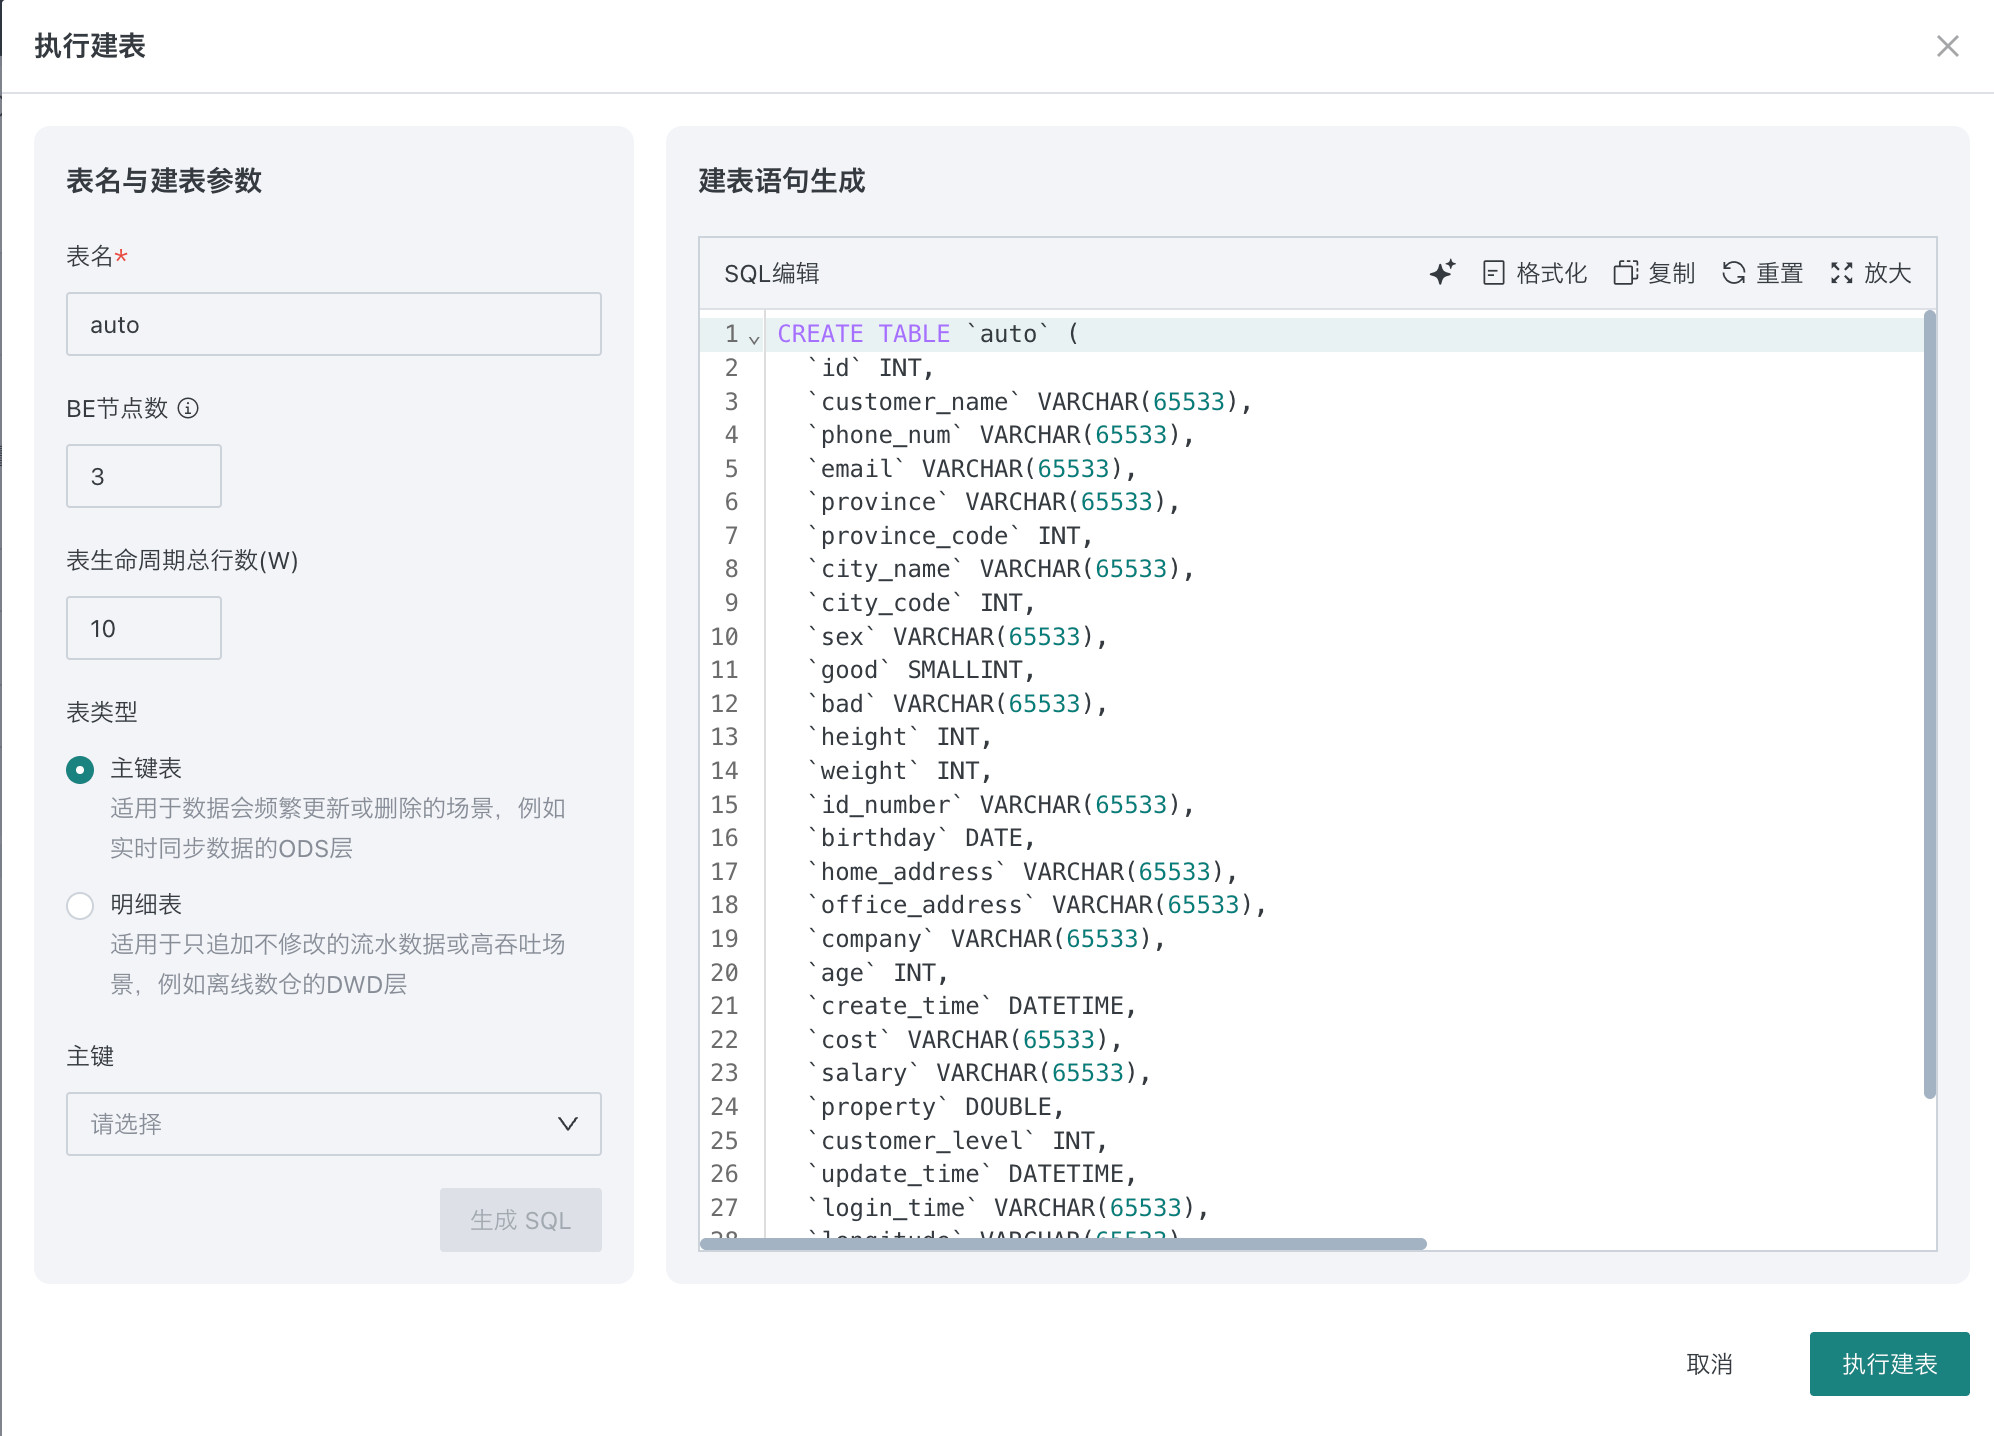Collapse the fold arrow on line 1
This screenshot has height=1436, width=1994.
pyautogui.click(x=754, y=340)
